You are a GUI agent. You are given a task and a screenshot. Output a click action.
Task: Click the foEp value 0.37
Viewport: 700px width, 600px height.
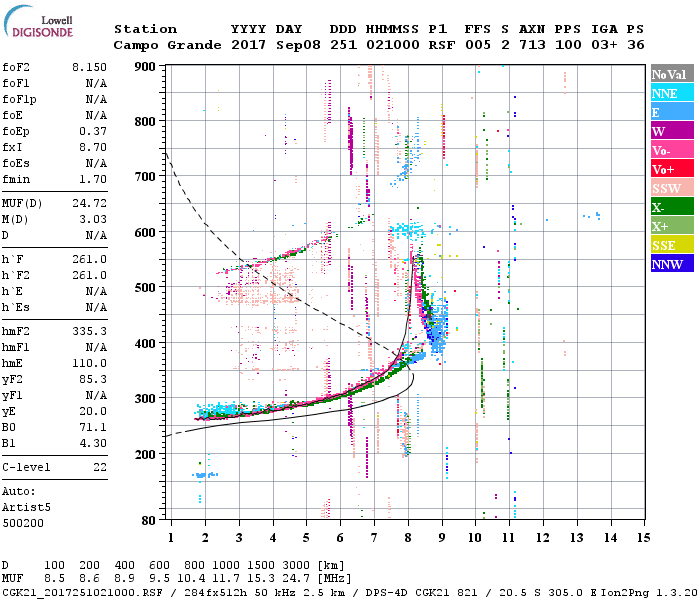(x=93, y=131)
